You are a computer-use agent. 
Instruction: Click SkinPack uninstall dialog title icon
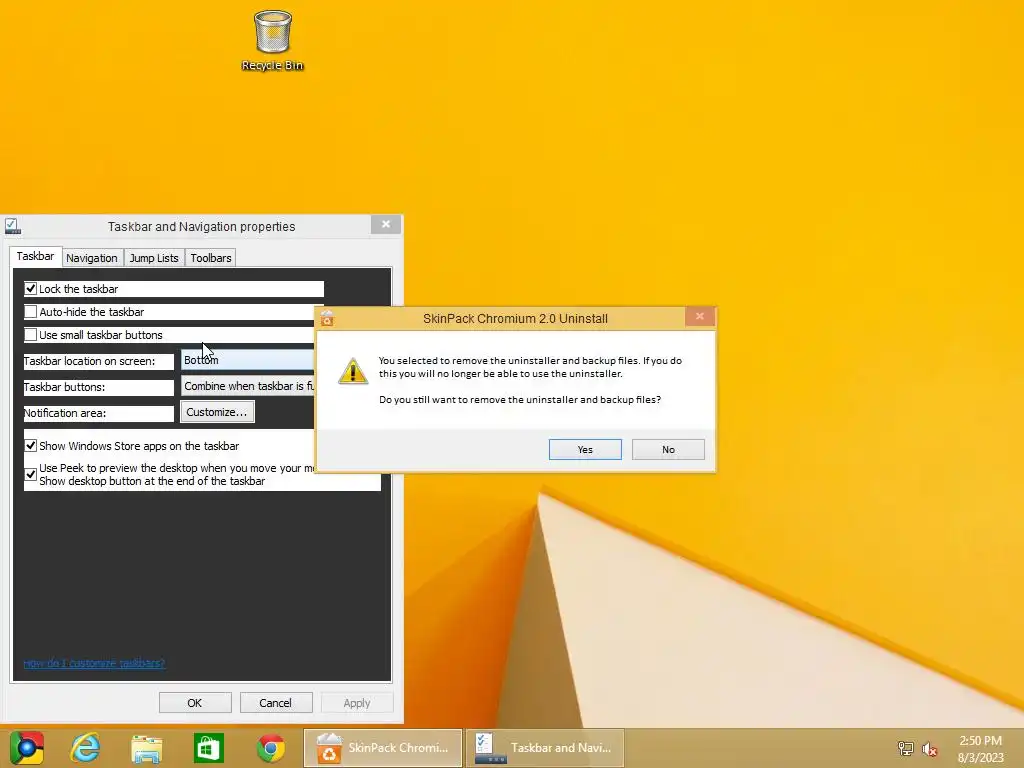tap(327, 318)
